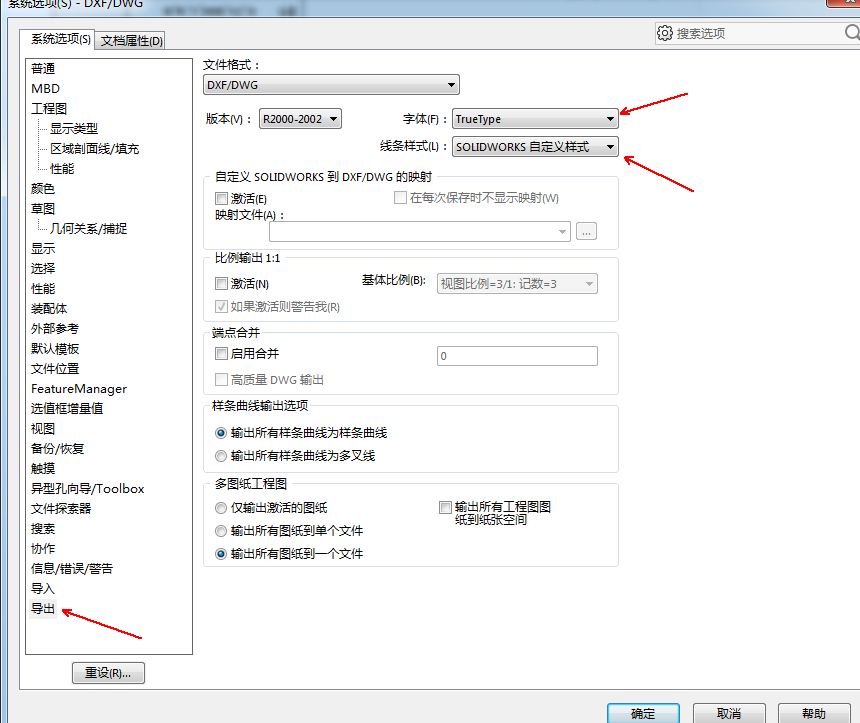The image size is (860, 723).
Task: Click 确定 button
Action: coord(643,714)
